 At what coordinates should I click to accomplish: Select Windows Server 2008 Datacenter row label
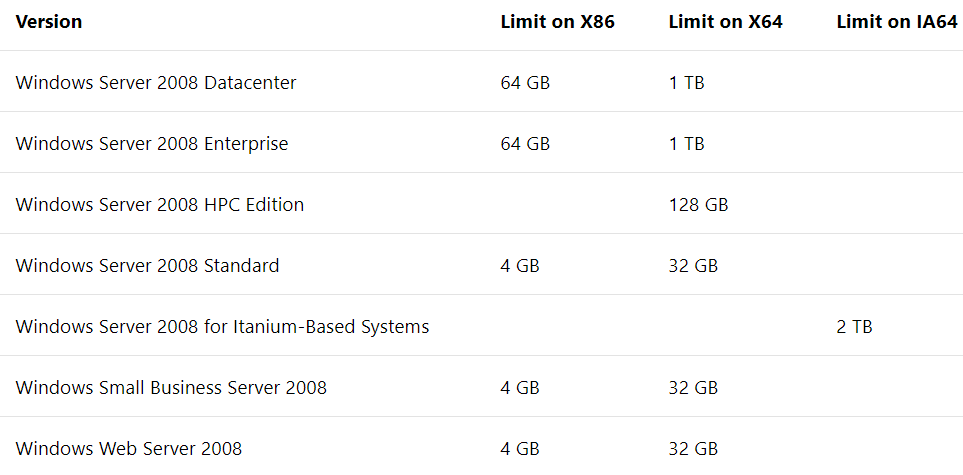[x=156, y=82]
